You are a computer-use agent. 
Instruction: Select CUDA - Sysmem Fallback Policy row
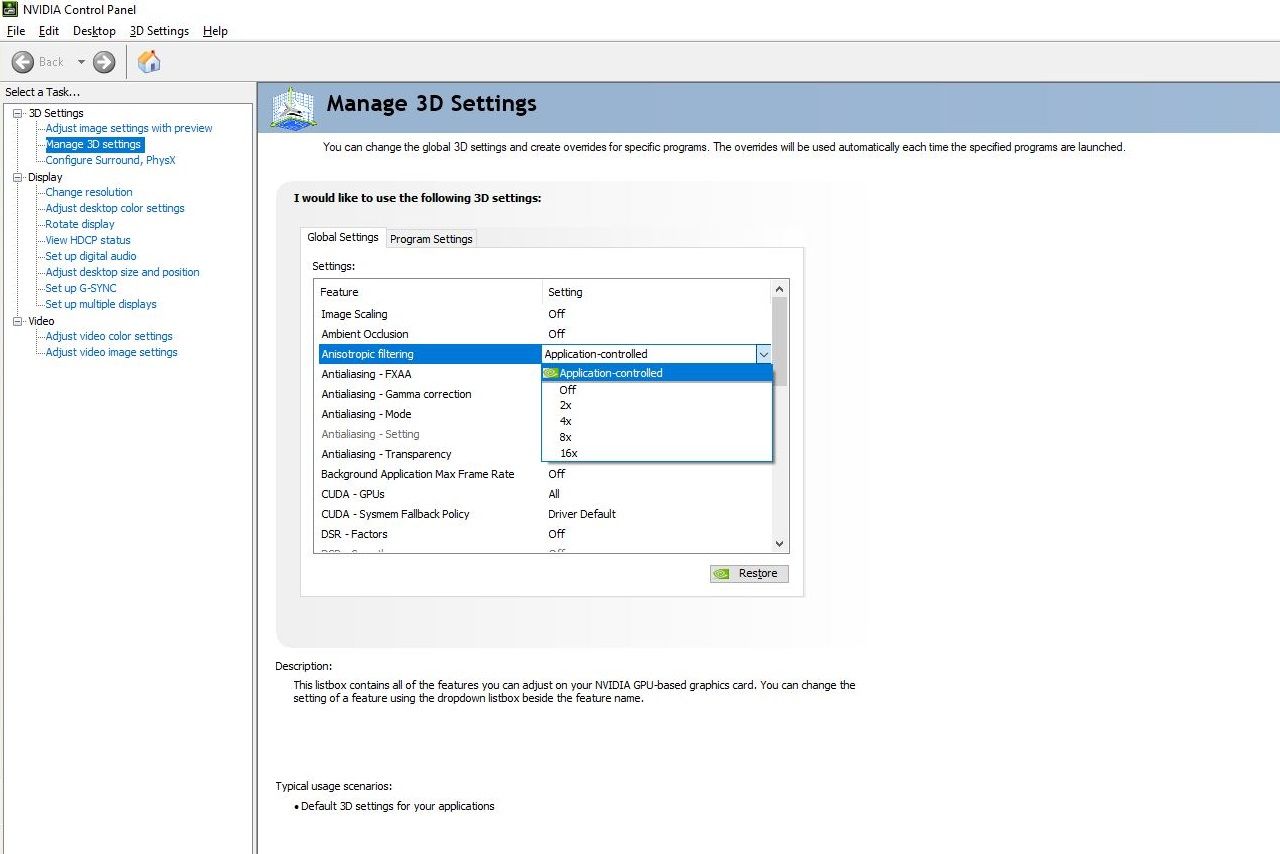tap(543, 514)
